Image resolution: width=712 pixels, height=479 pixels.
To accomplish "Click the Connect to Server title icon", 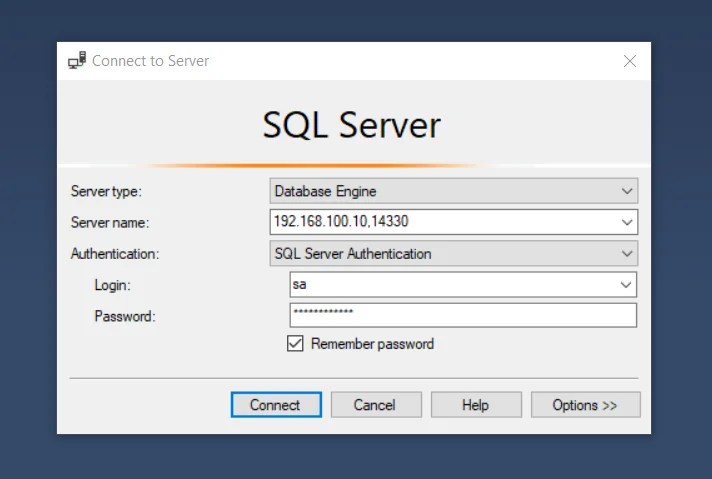I will pyautogui.click(x=77, y=60).
